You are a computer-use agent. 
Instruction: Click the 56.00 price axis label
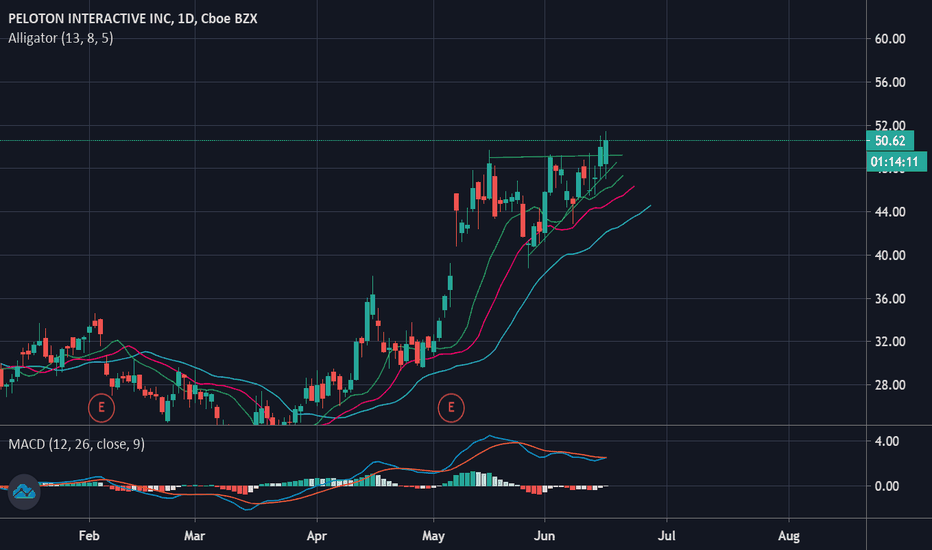click(x=890, y=82)
